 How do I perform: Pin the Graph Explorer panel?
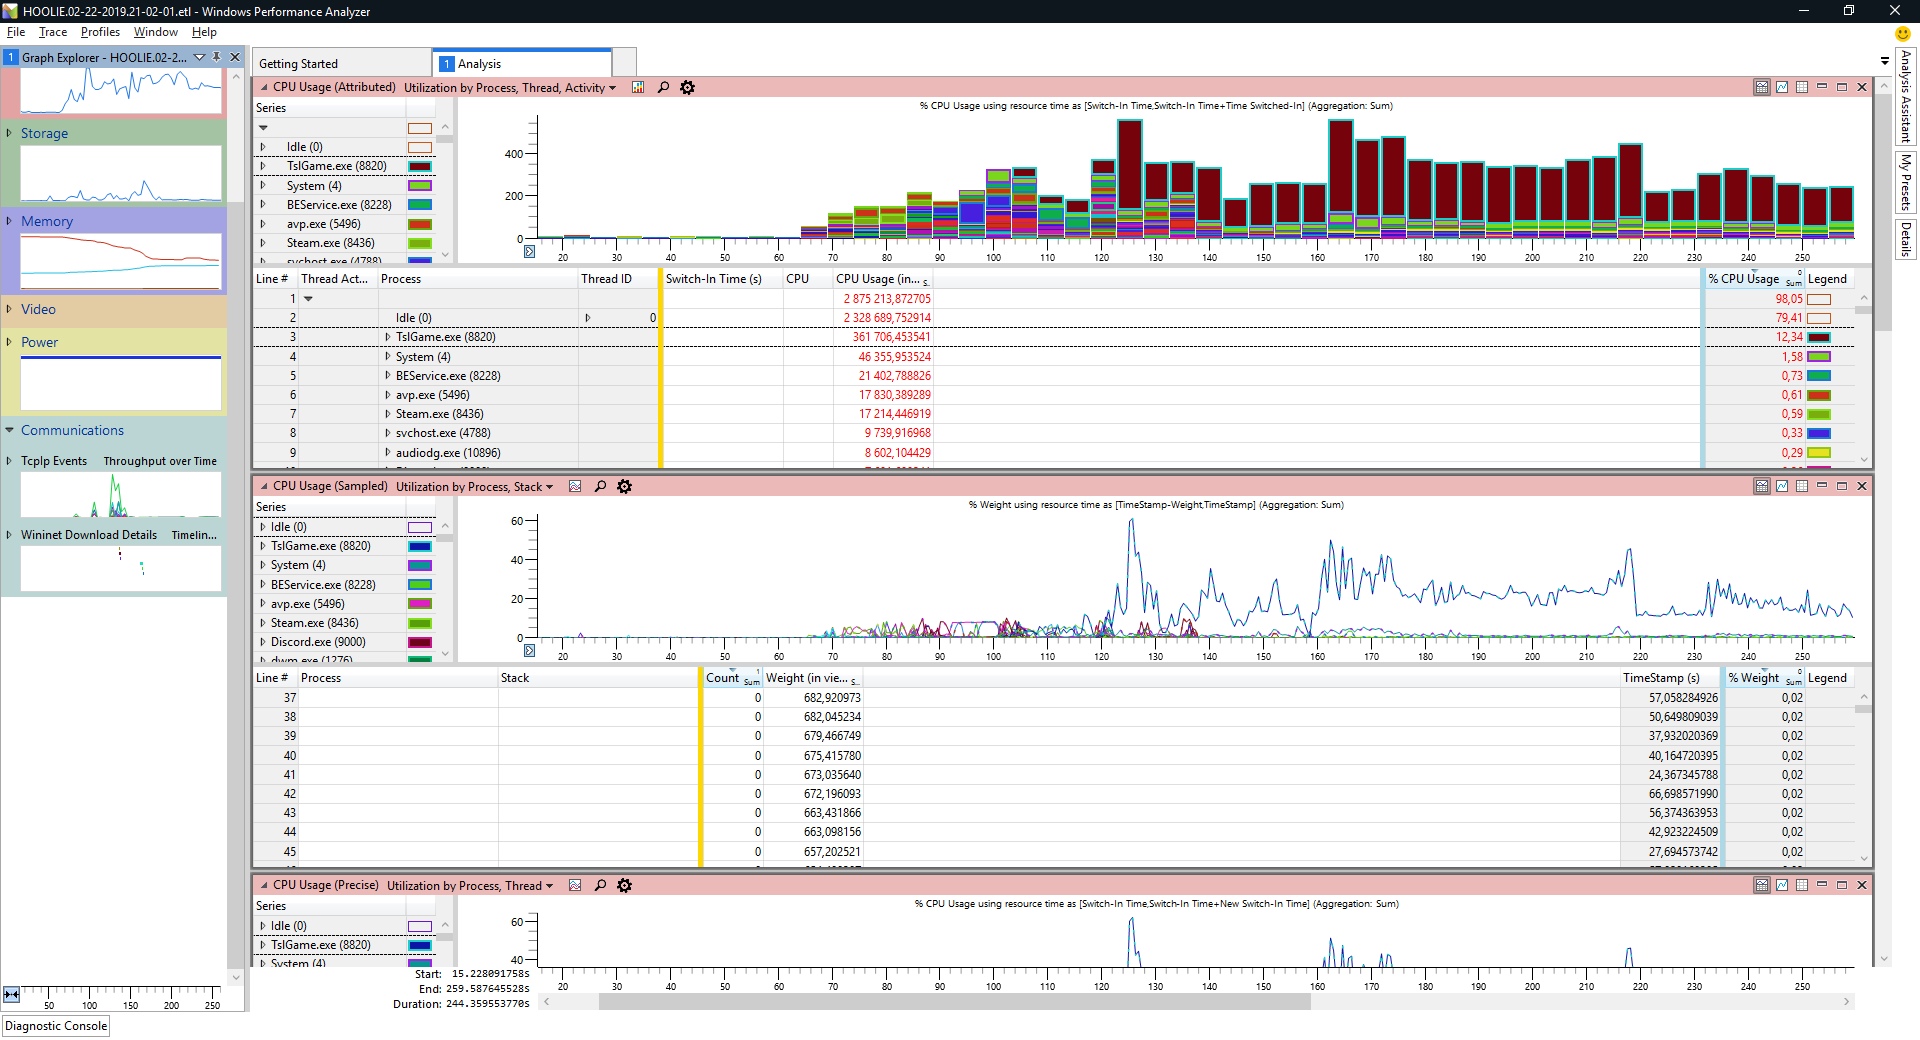pyautogui.click(x=216, y=58)
